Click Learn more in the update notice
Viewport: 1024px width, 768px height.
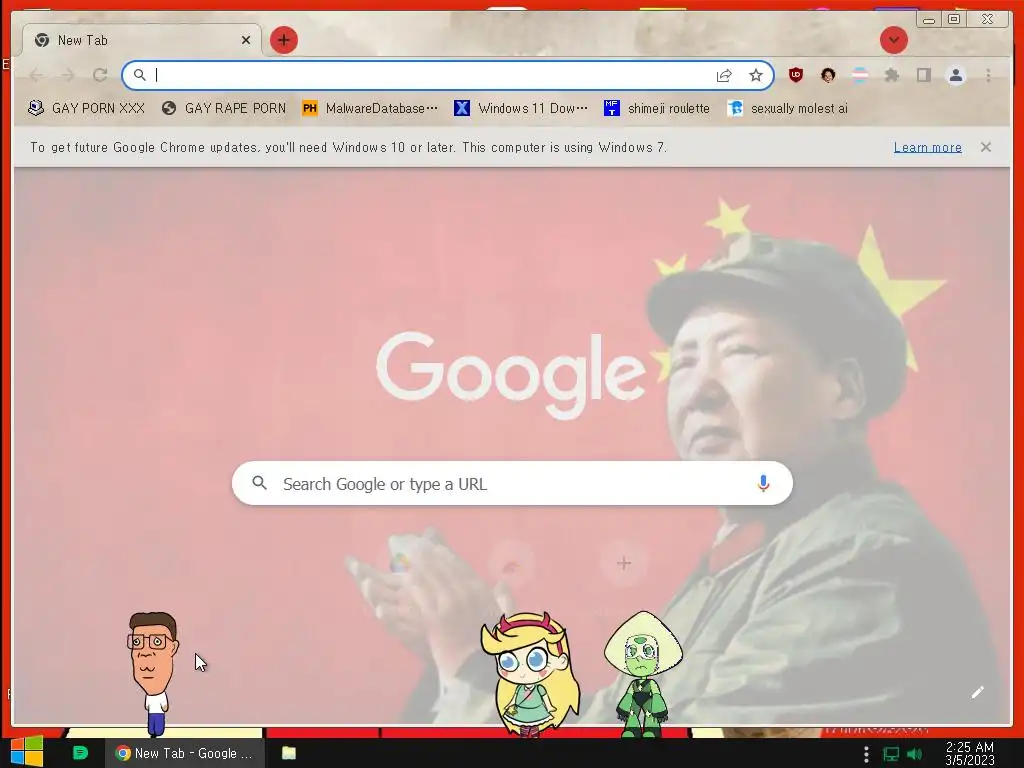click(x=927, y=148)
